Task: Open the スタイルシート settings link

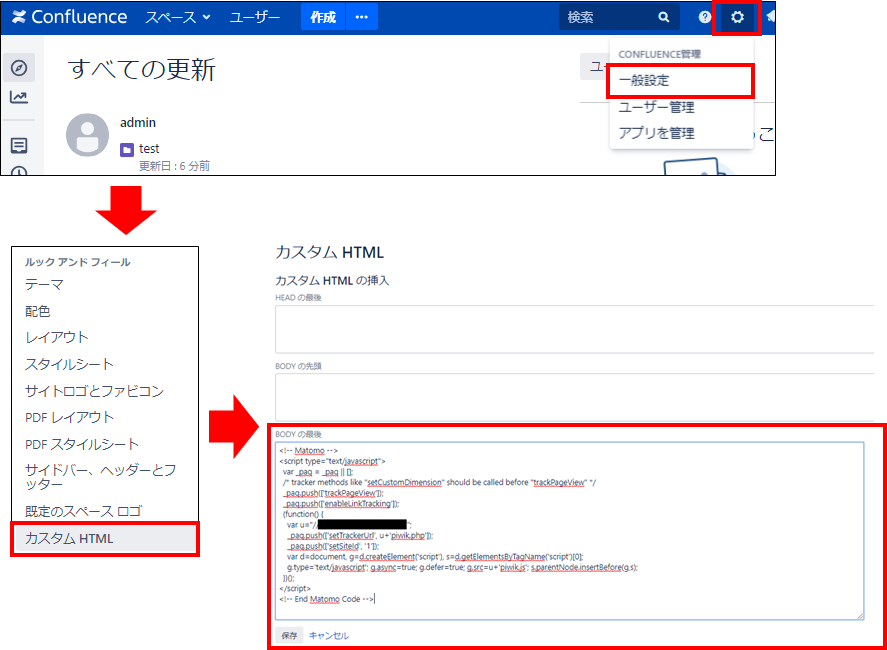Action: click(69, 364)
